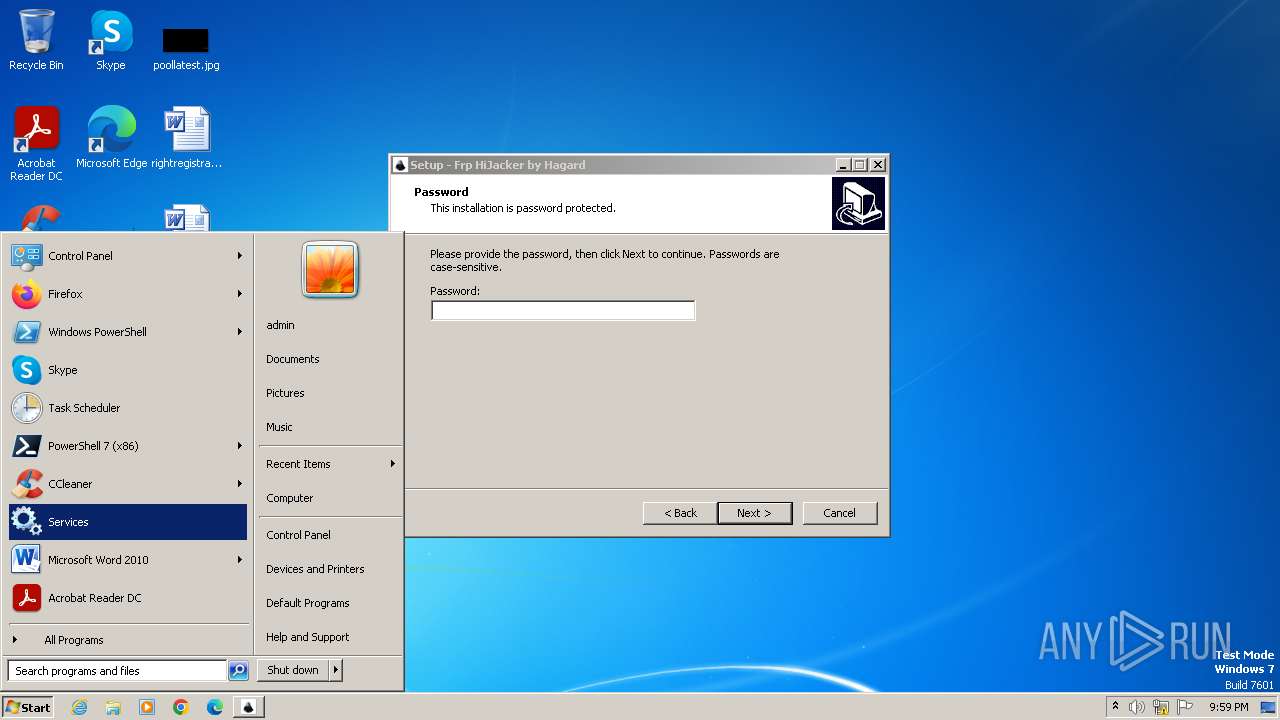Cancel the Frp HiJacker setup

839,513
